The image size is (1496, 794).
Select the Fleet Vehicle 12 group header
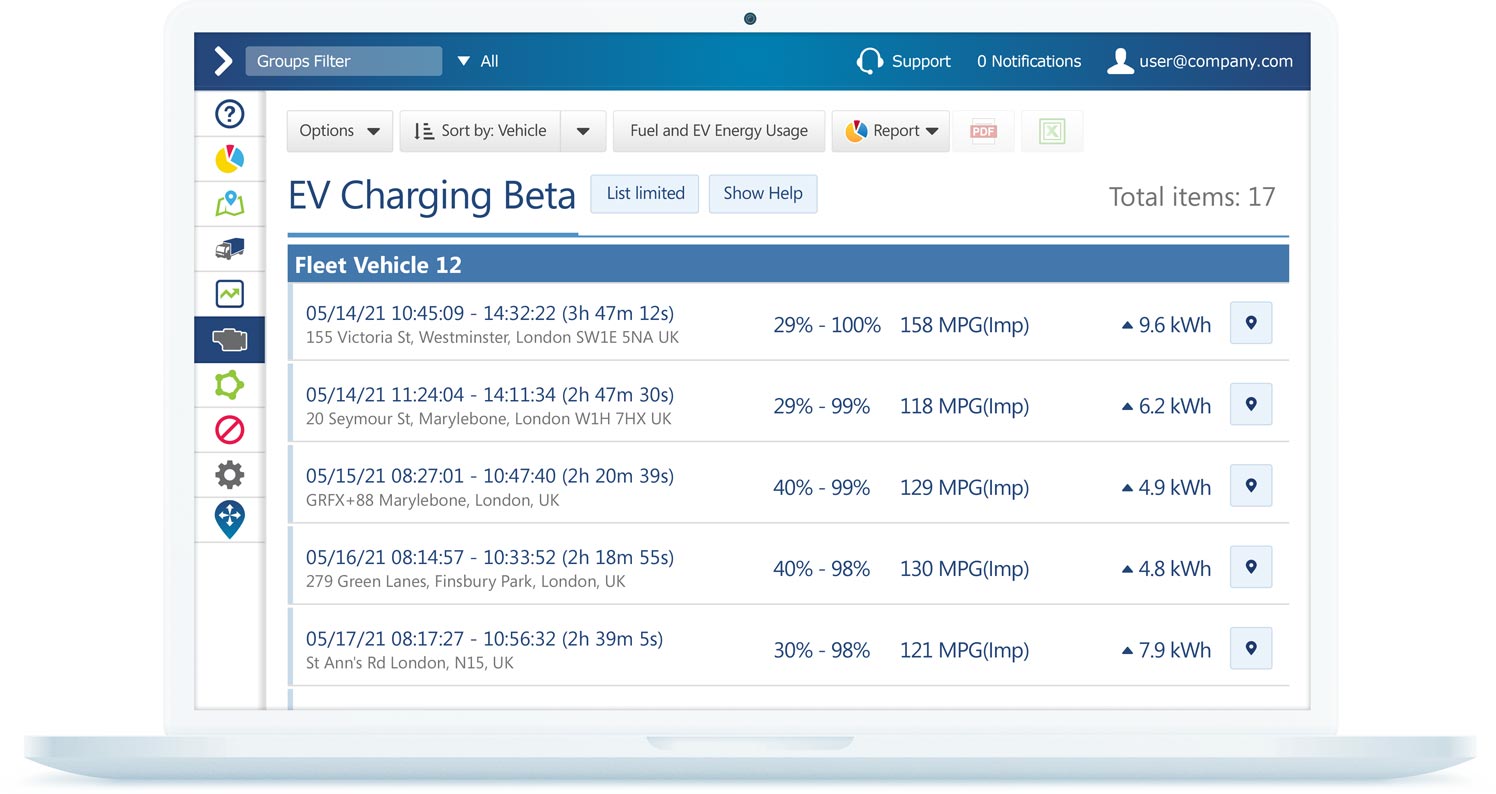click(788, 265)
